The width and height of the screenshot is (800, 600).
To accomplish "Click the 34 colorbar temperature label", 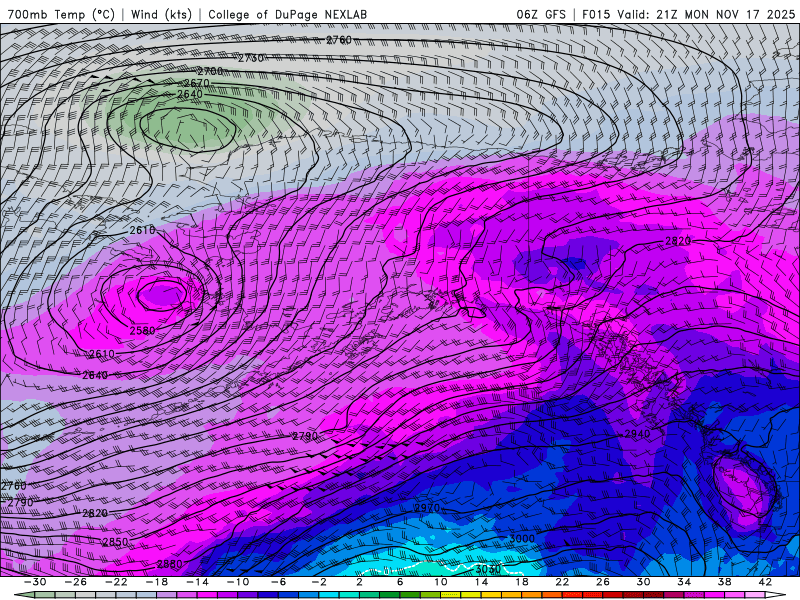I will (684, 582).
